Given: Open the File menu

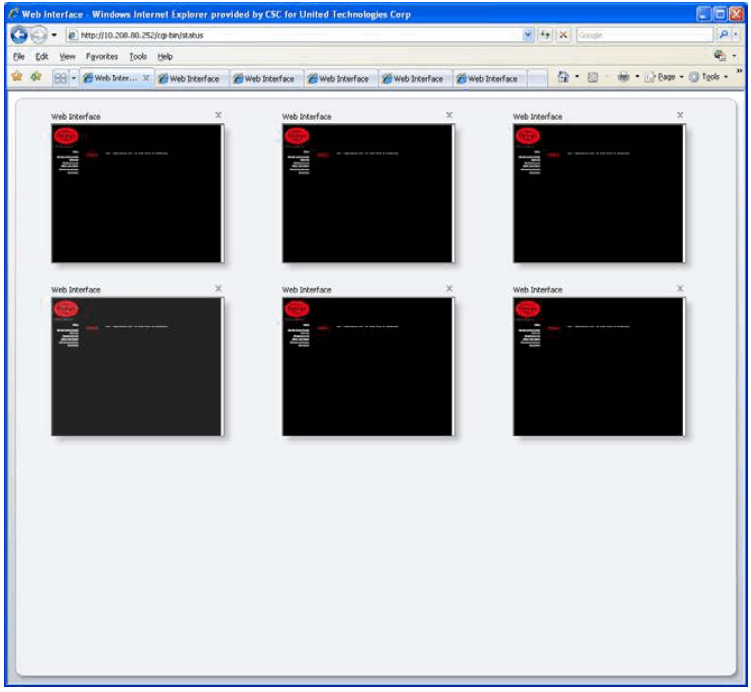Looking at the screenshot, I should click(19, 57).
